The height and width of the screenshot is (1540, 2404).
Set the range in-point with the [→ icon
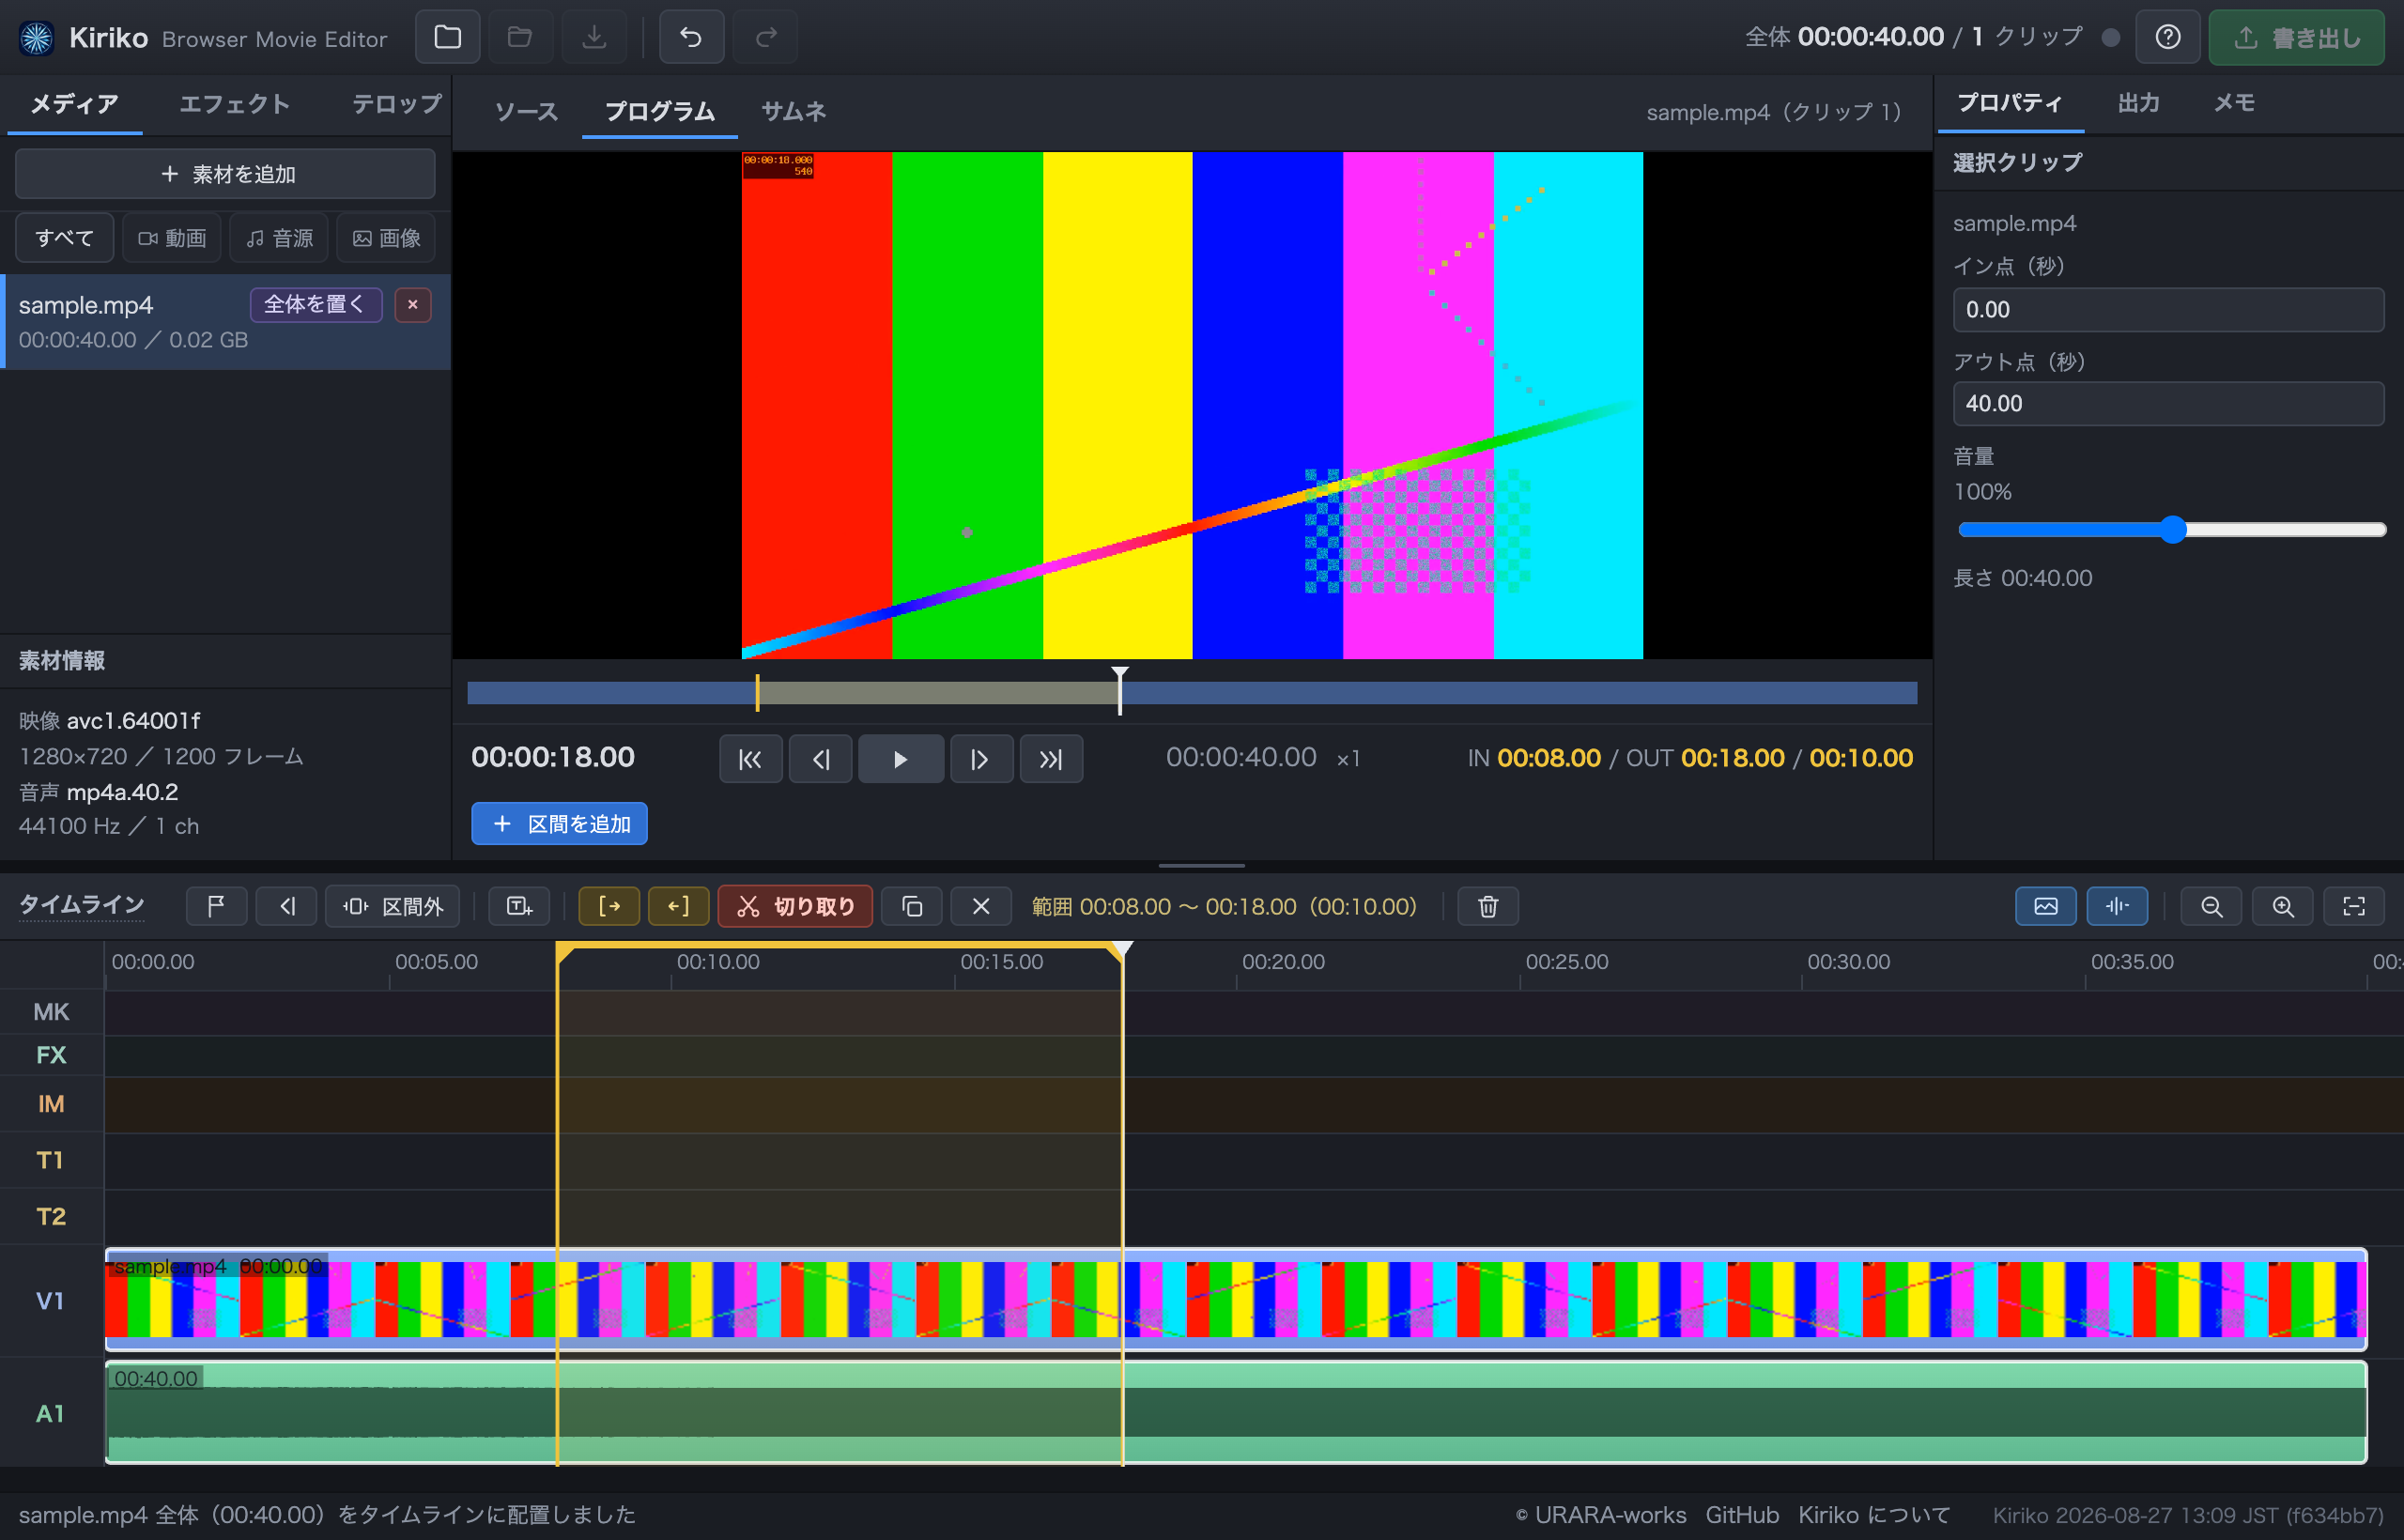click(x=609, y=906)
